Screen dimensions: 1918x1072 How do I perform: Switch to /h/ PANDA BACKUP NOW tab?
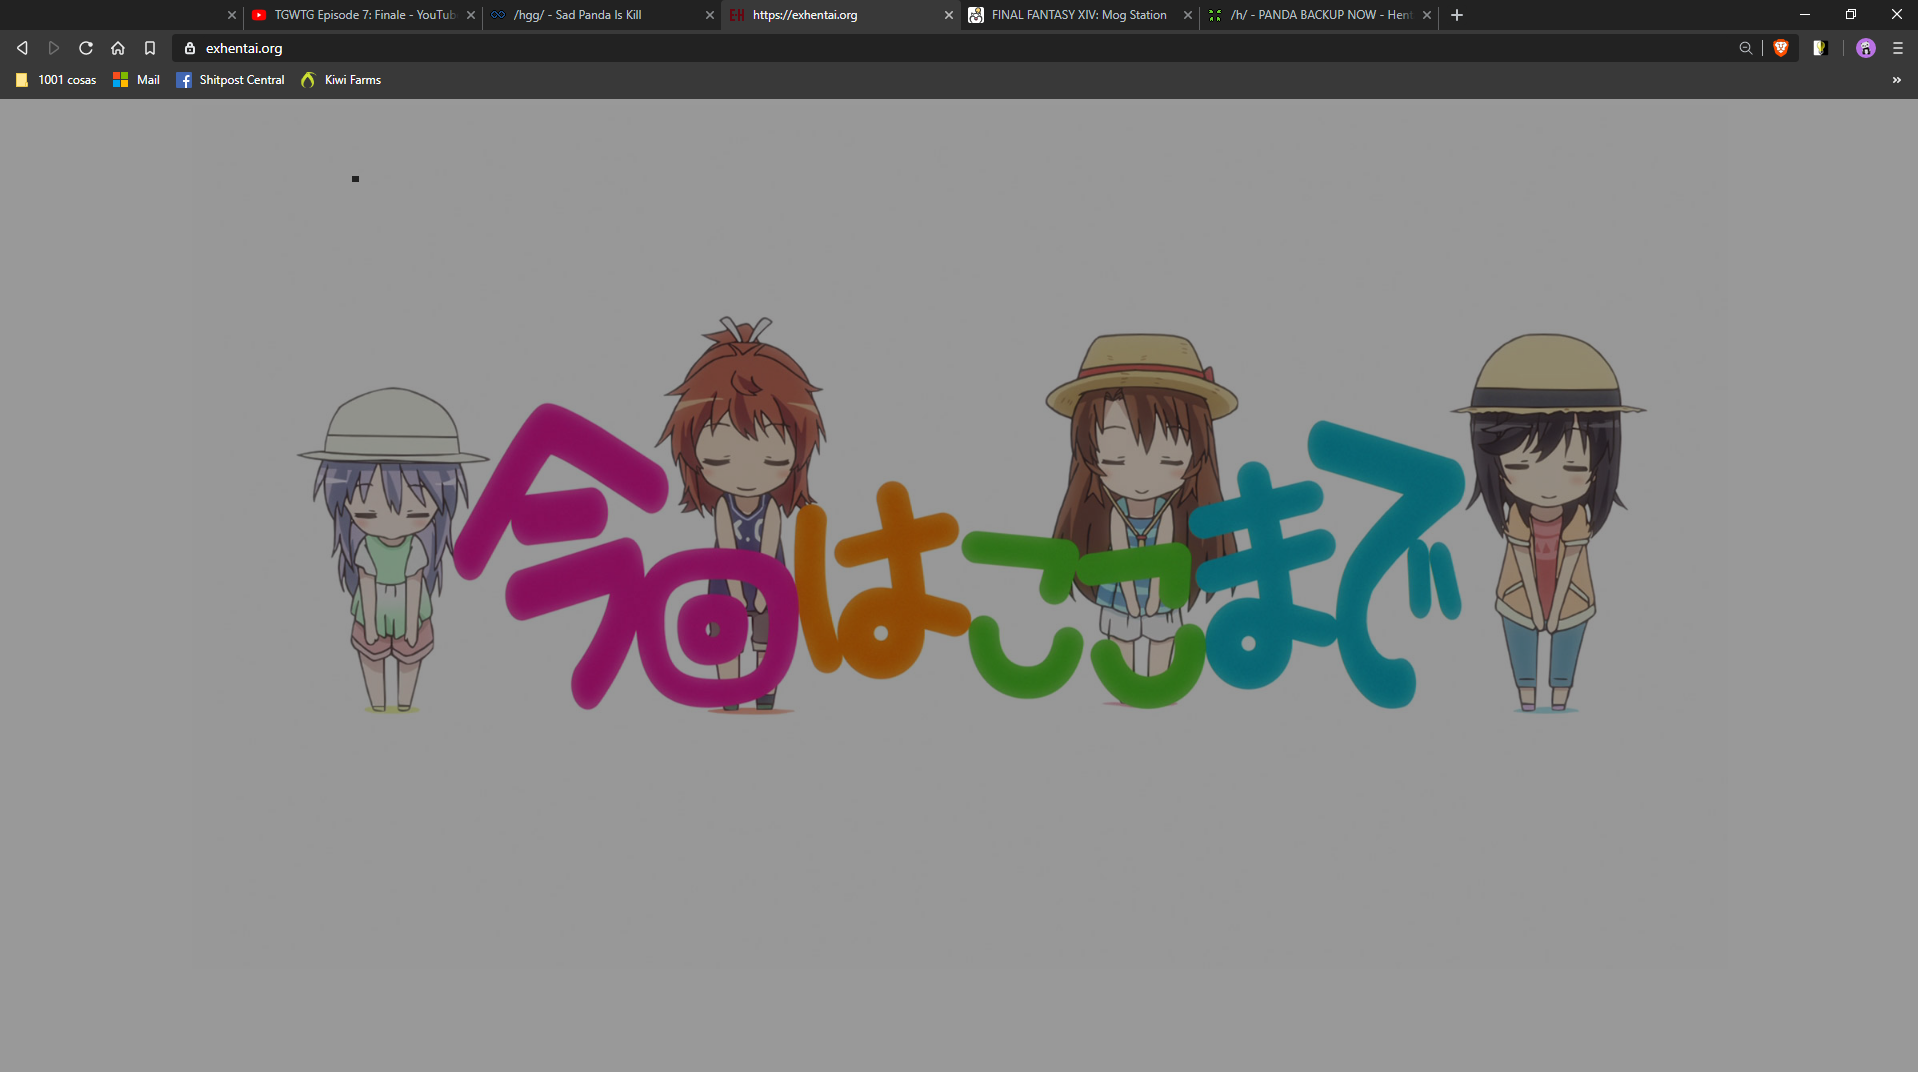[x=1318, y=15]
